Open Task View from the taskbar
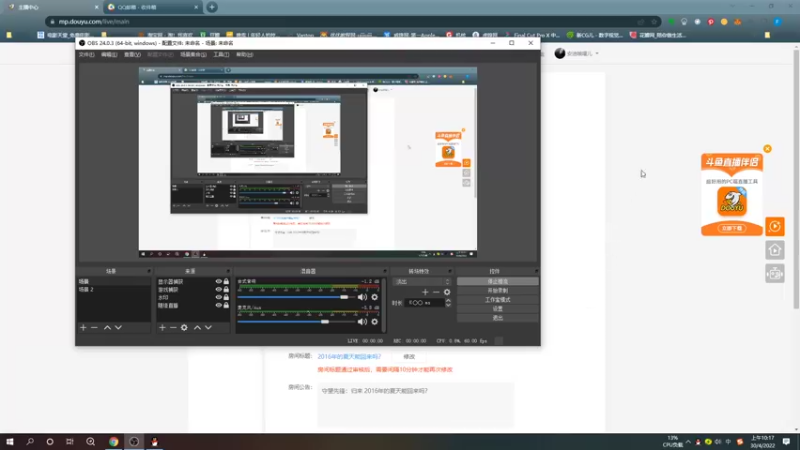 click(70, 441)
